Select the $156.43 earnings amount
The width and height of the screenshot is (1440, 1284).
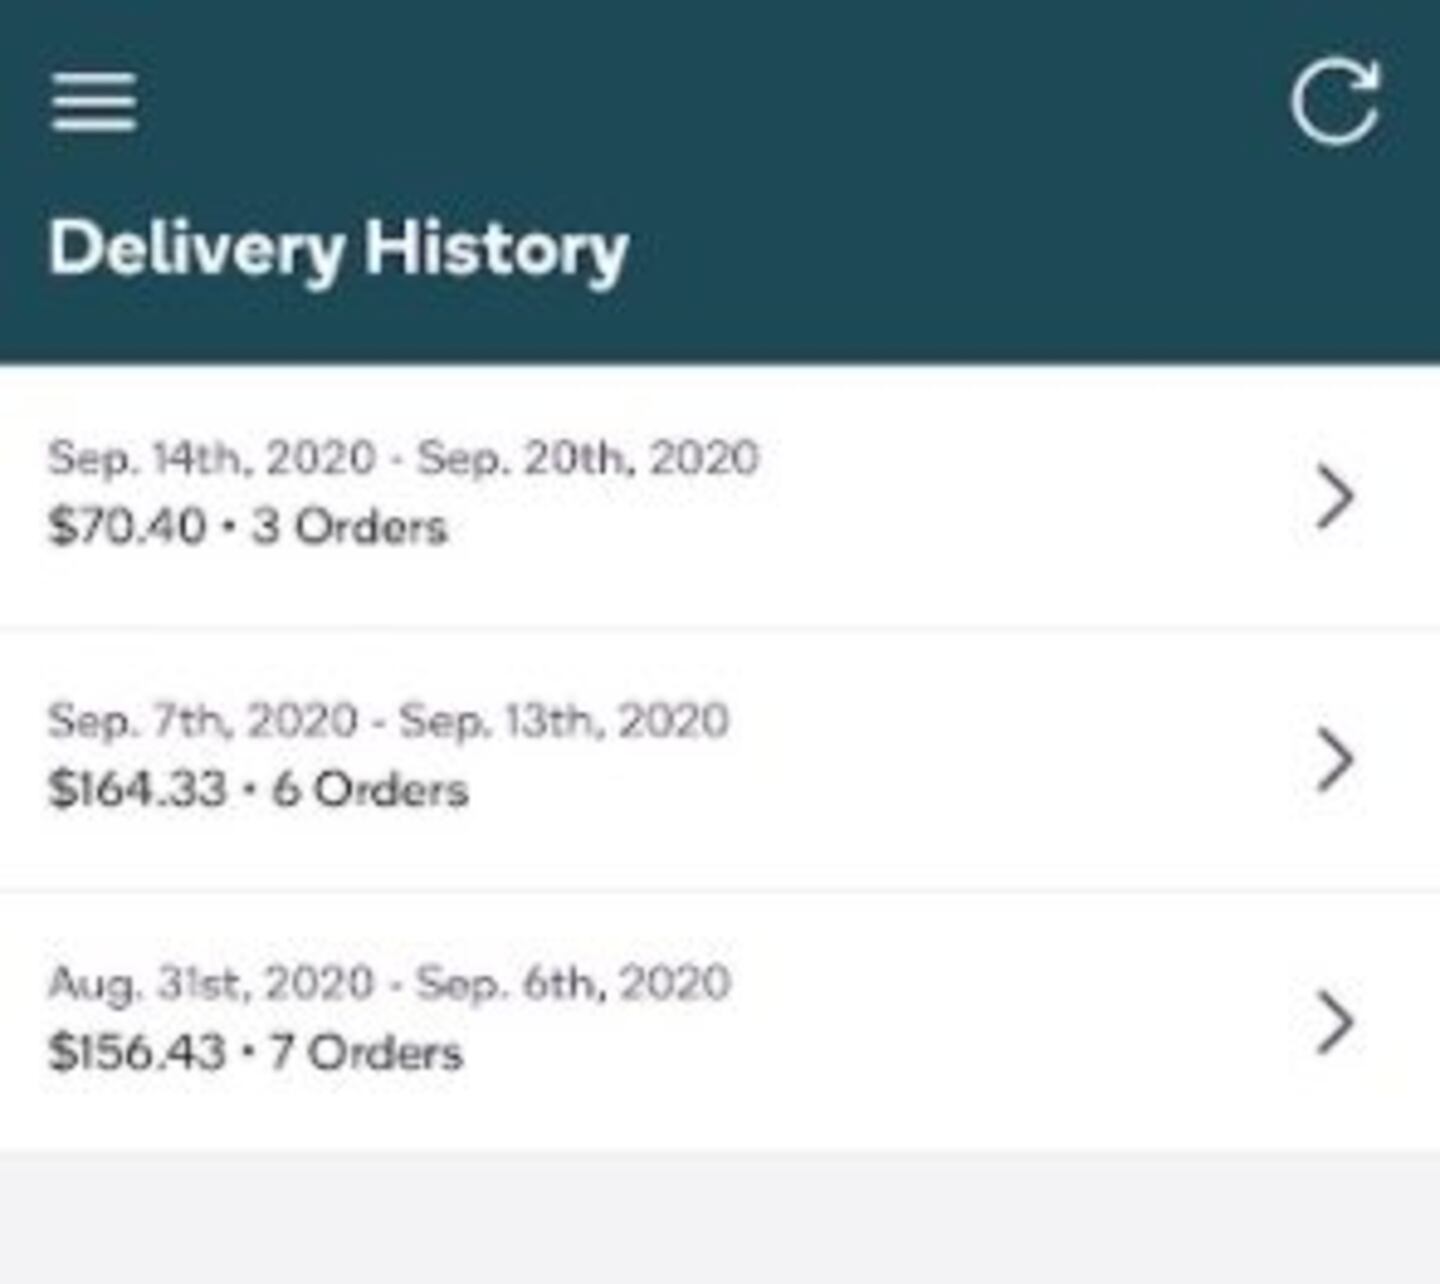point(137,1053)
